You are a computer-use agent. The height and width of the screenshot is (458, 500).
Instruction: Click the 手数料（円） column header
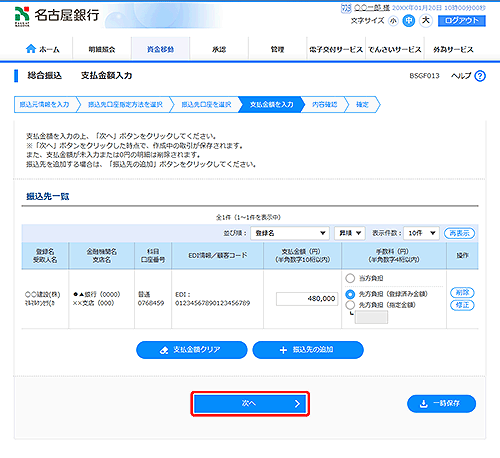[394, 255]
